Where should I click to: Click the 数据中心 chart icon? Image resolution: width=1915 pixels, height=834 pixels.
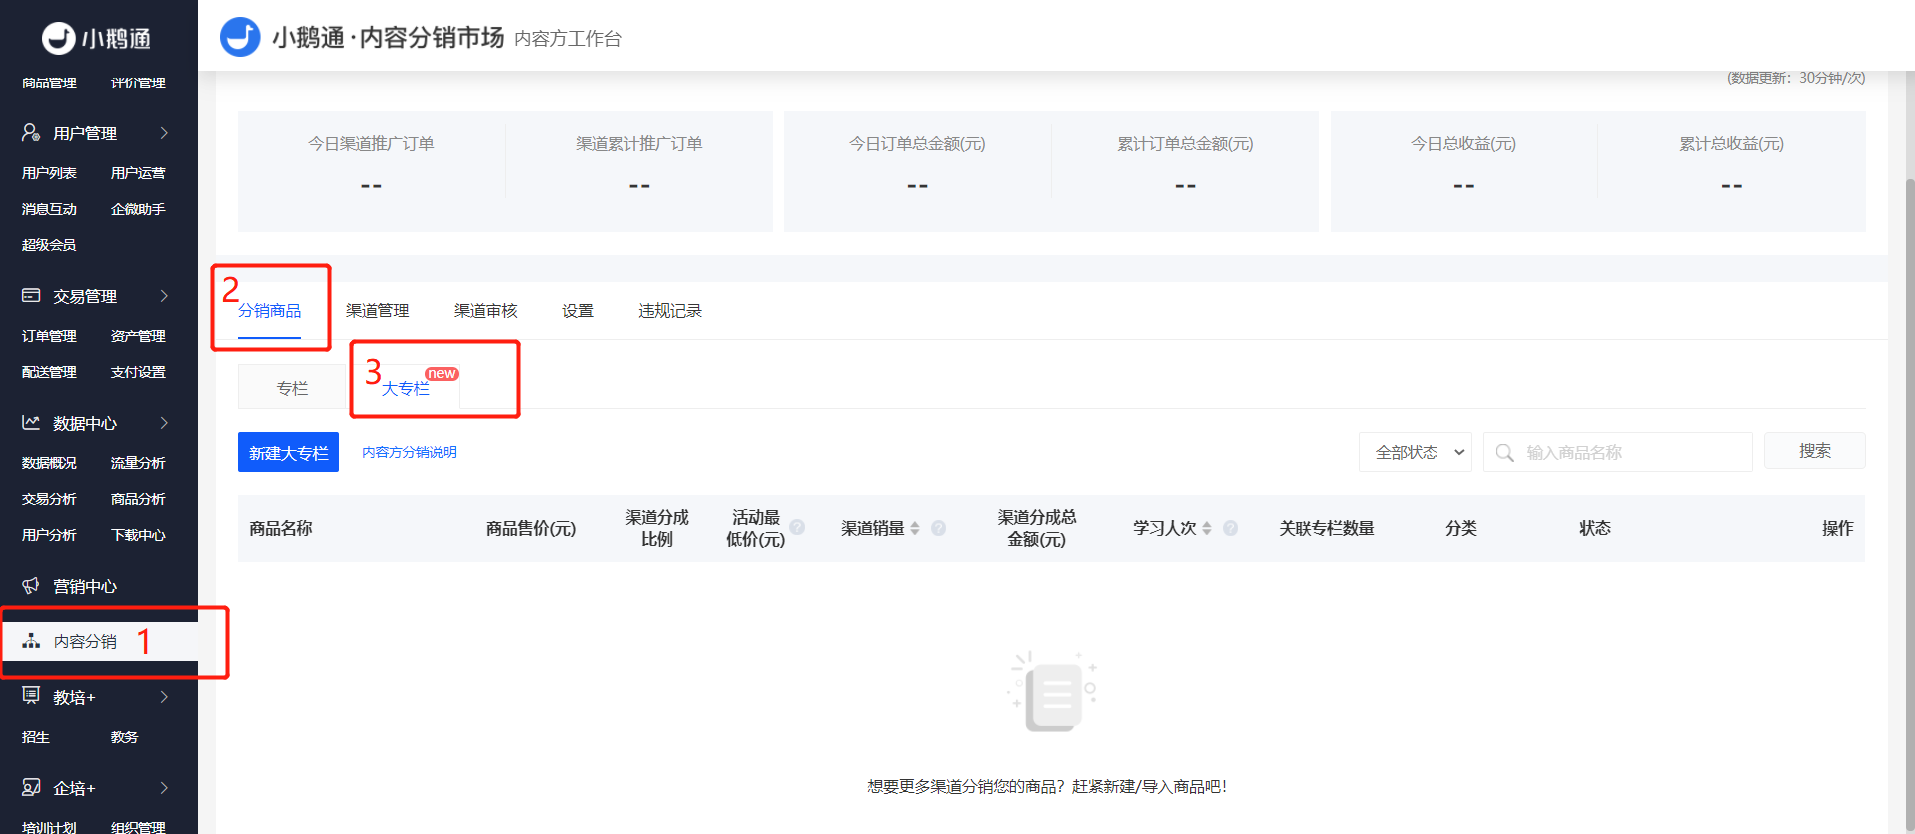coord(31,423)
